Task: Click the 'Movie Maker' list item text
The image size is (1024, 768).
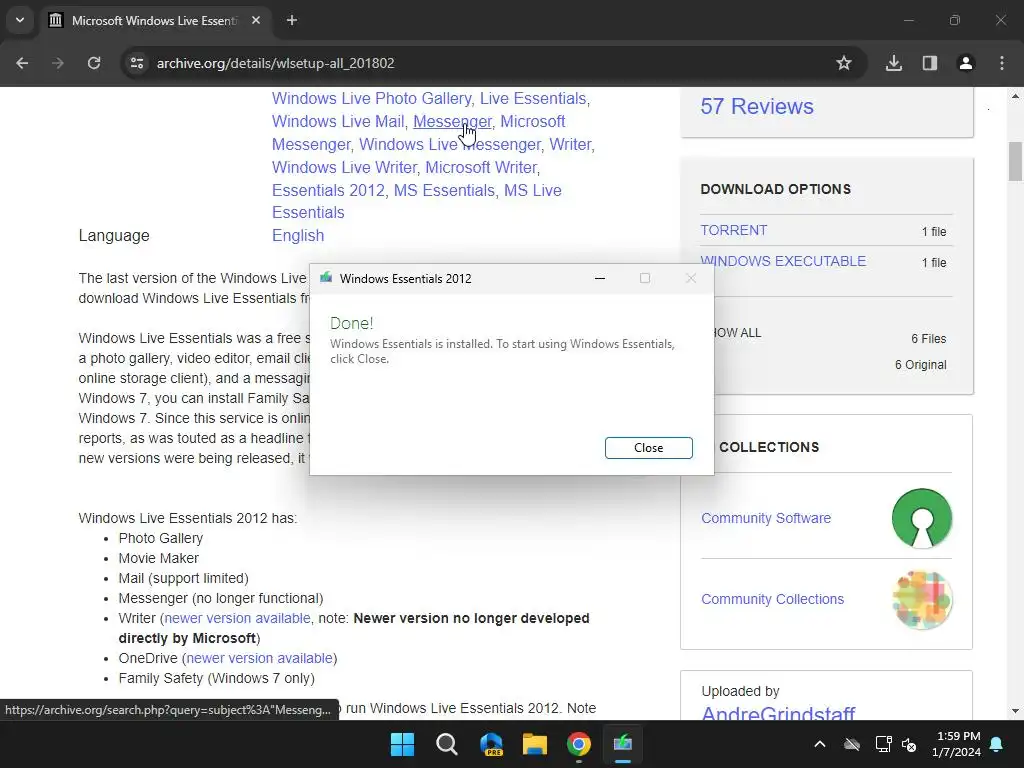Action: 159,558
